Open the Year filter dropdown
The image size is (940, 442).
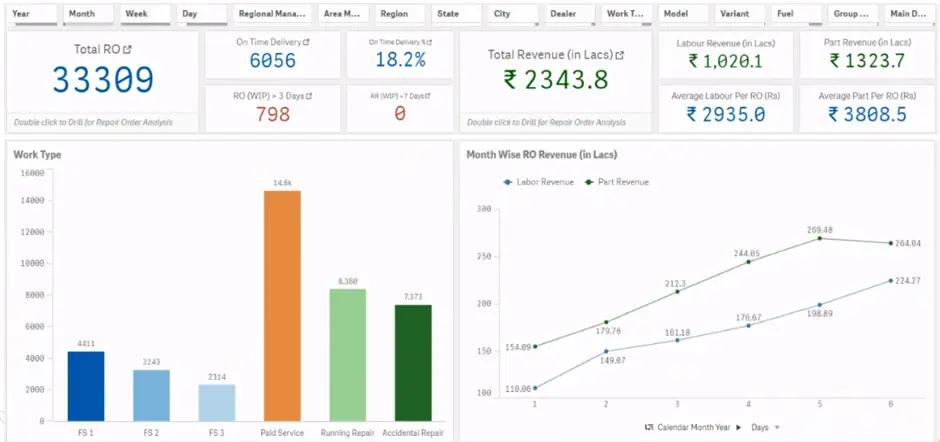pyautogui.click(x=33, y=15)
